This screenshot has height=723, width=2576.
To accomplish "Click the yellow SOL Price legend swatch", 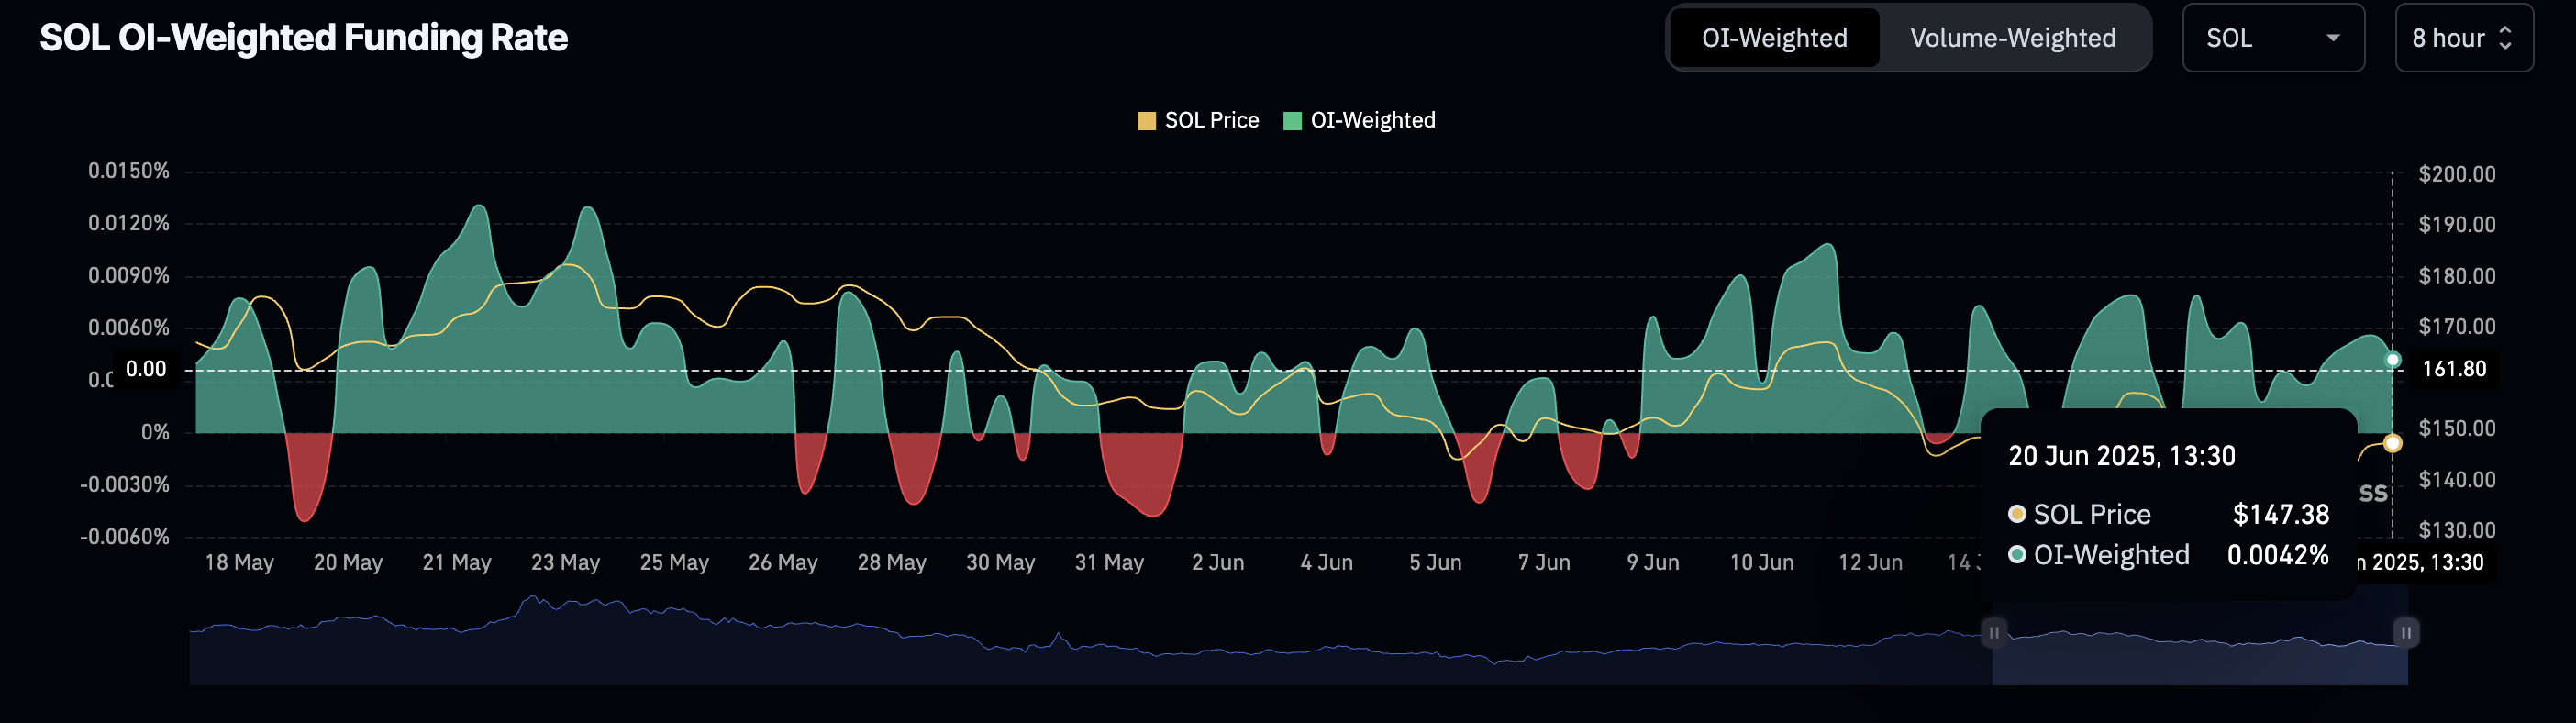I will coord(1146,121).
